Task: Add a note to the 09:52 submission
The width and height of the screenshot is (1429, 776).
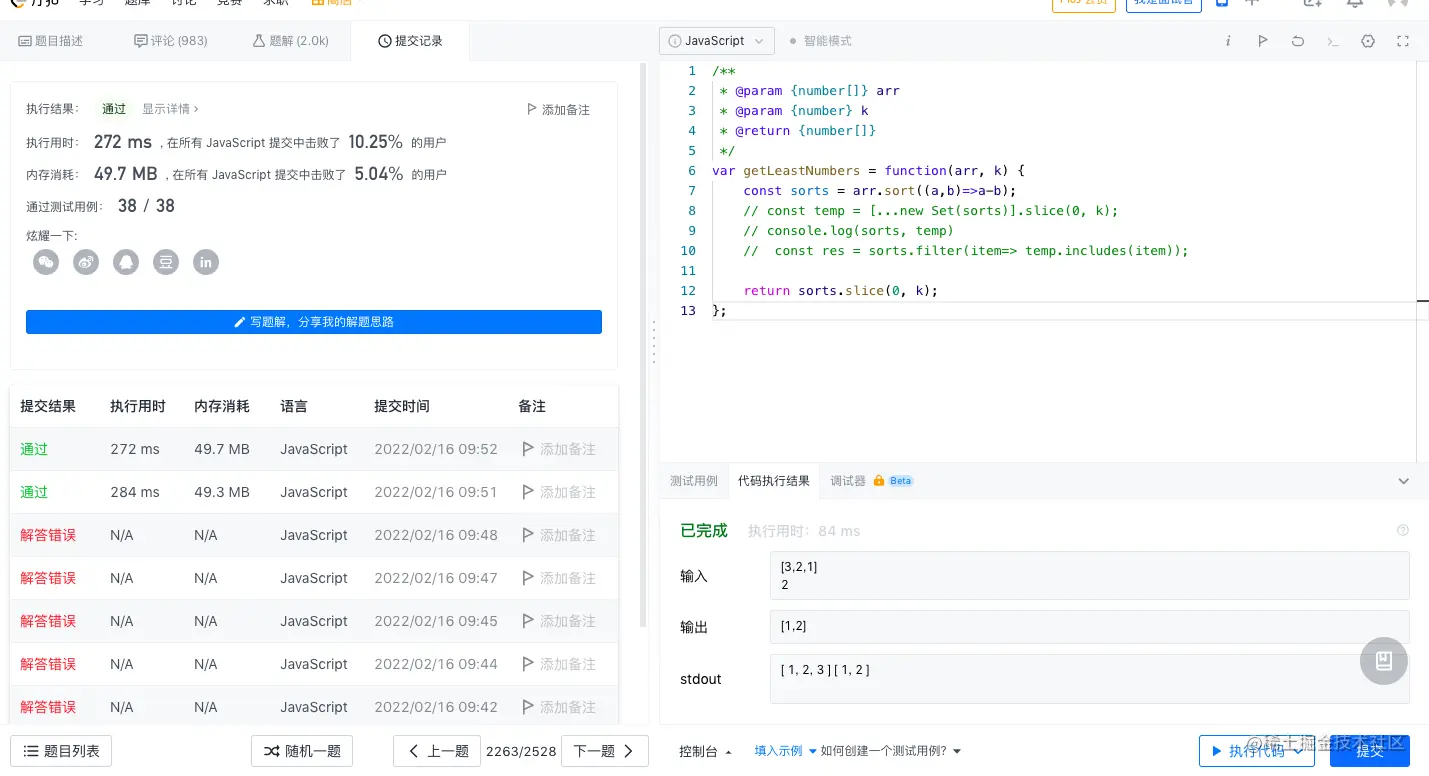Action: [x=558, y=449]
